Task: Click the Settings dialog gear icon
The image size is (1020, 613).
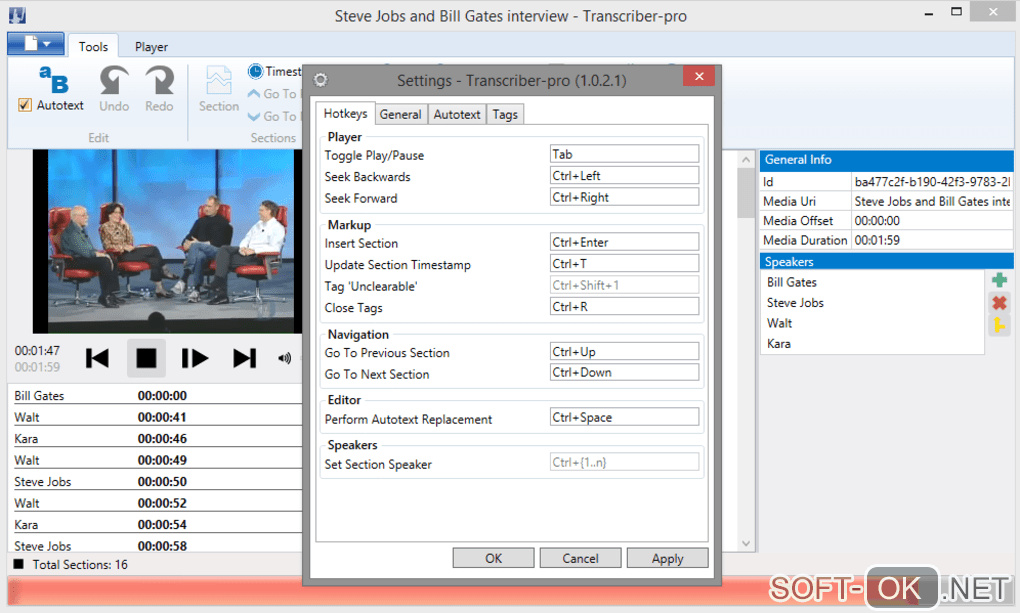Action: (321, 80)
